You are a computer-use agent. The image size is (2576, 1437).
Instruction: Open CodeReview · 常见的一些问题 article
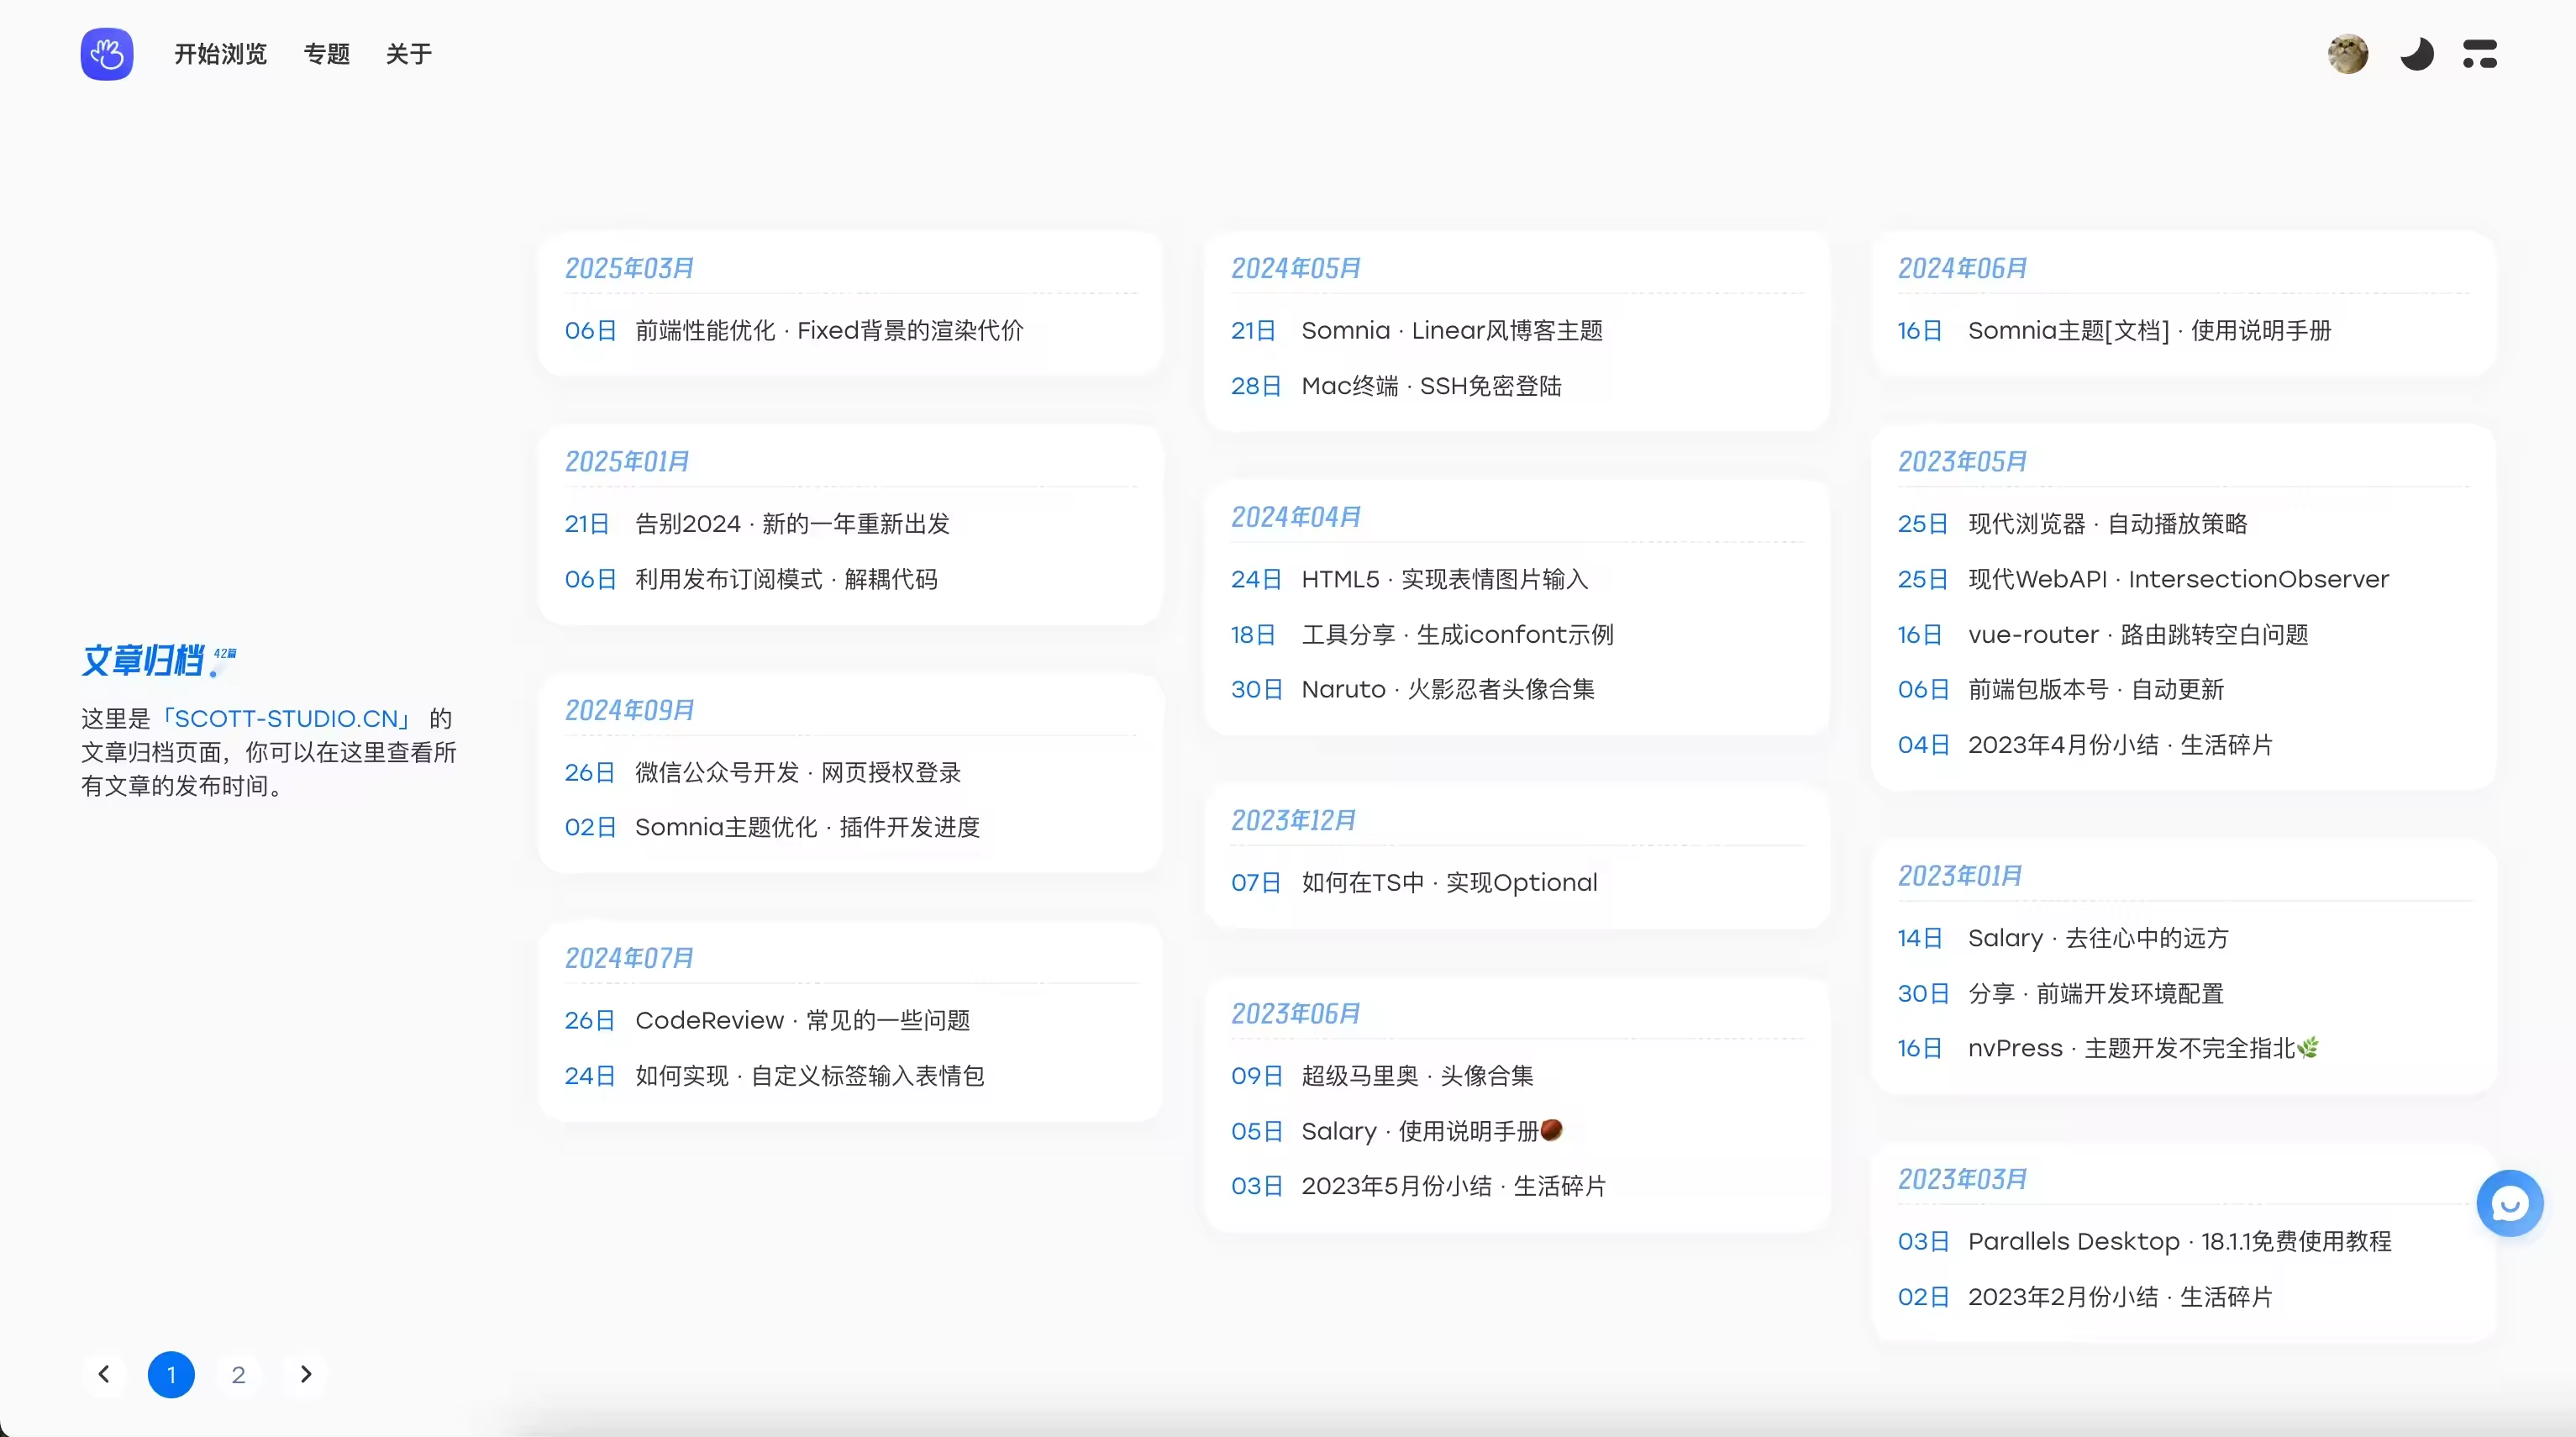(802, 1020)
